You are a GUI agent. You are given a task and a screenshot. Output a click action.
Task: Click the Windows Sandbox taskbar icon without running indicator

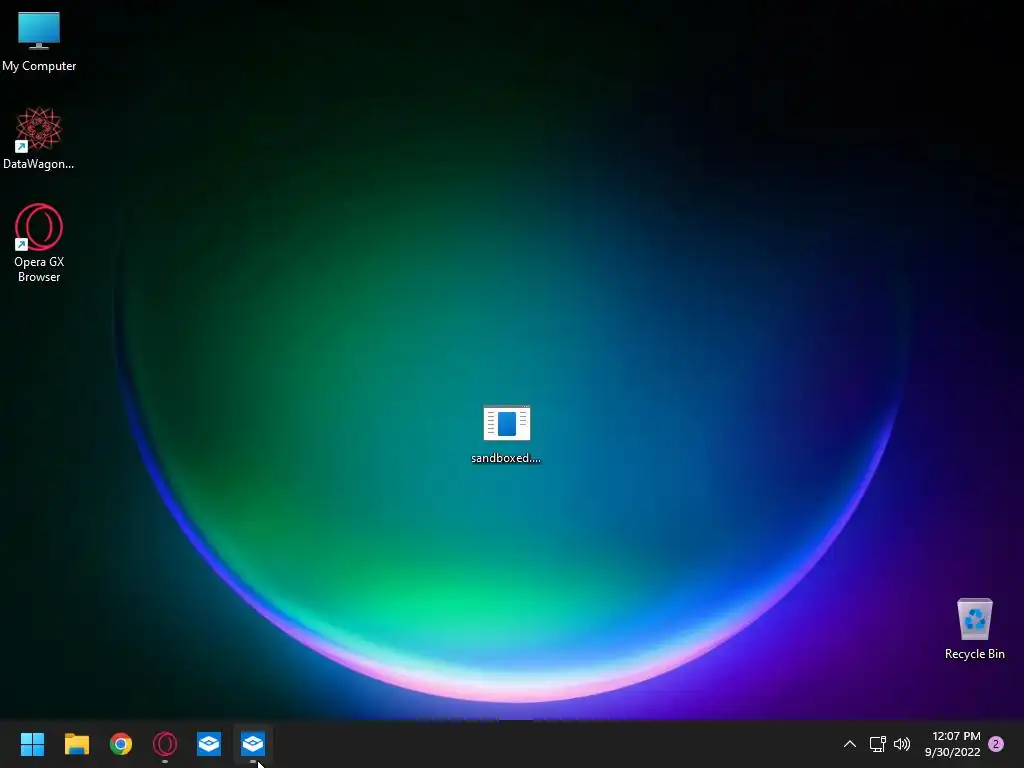209,744
